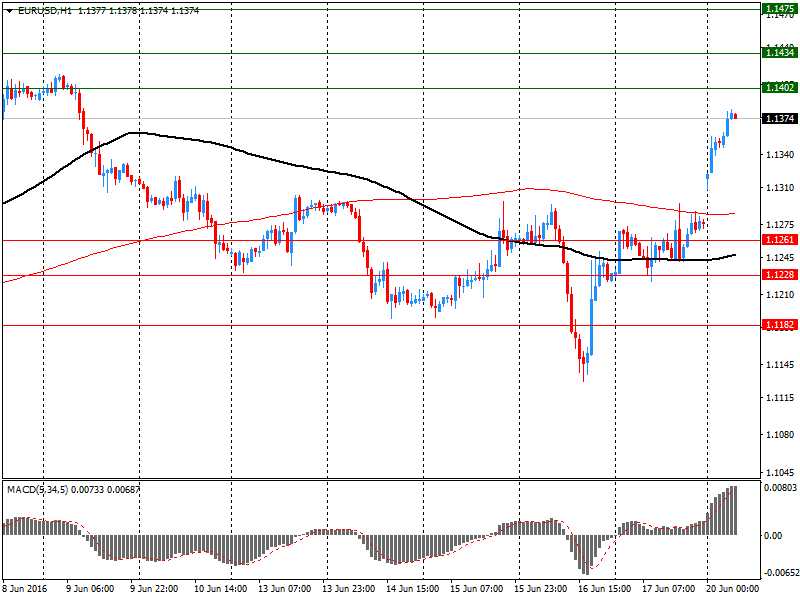Click the 15 Jun 23:00 time label
Screen dimensions: 800x600
pos(540,589)
